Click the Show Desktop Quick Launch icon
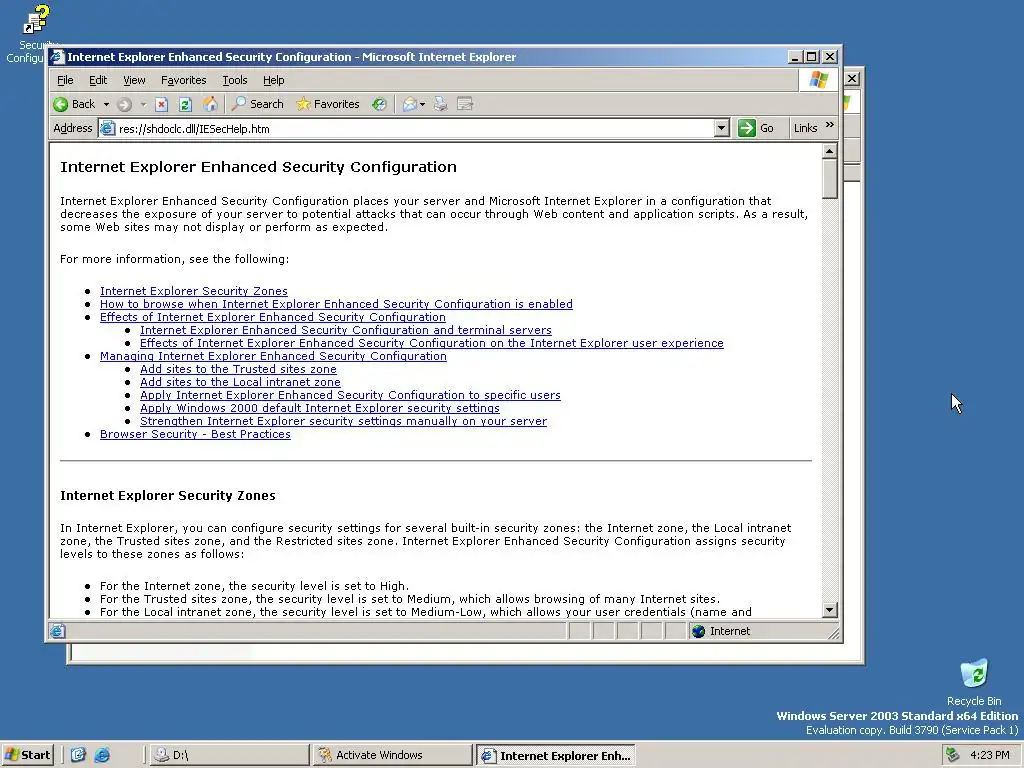This screenshot has height=768, width=1024. (78, 755)
